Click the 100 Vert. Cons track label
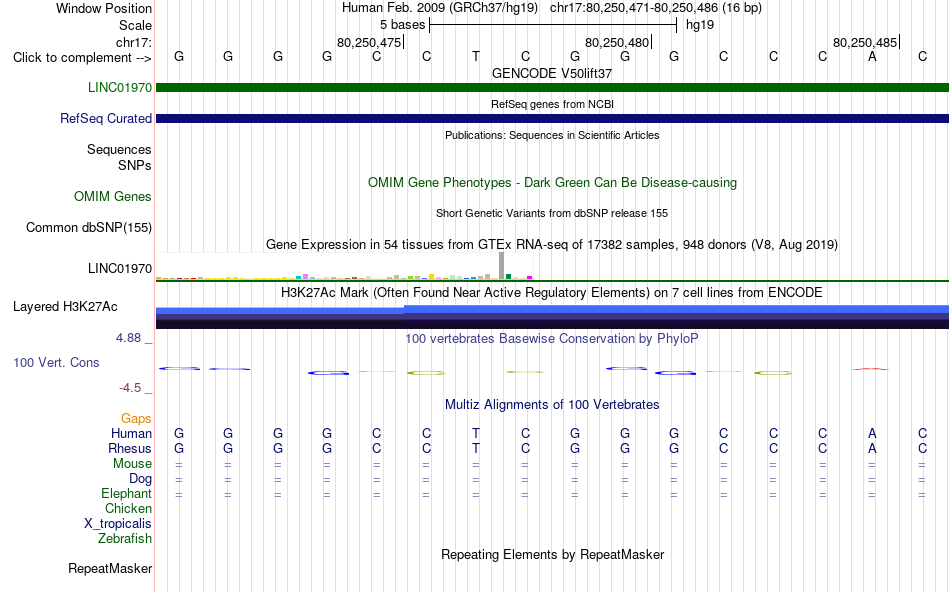The width and height of the screenshot is (950, 592). [56, 362]
